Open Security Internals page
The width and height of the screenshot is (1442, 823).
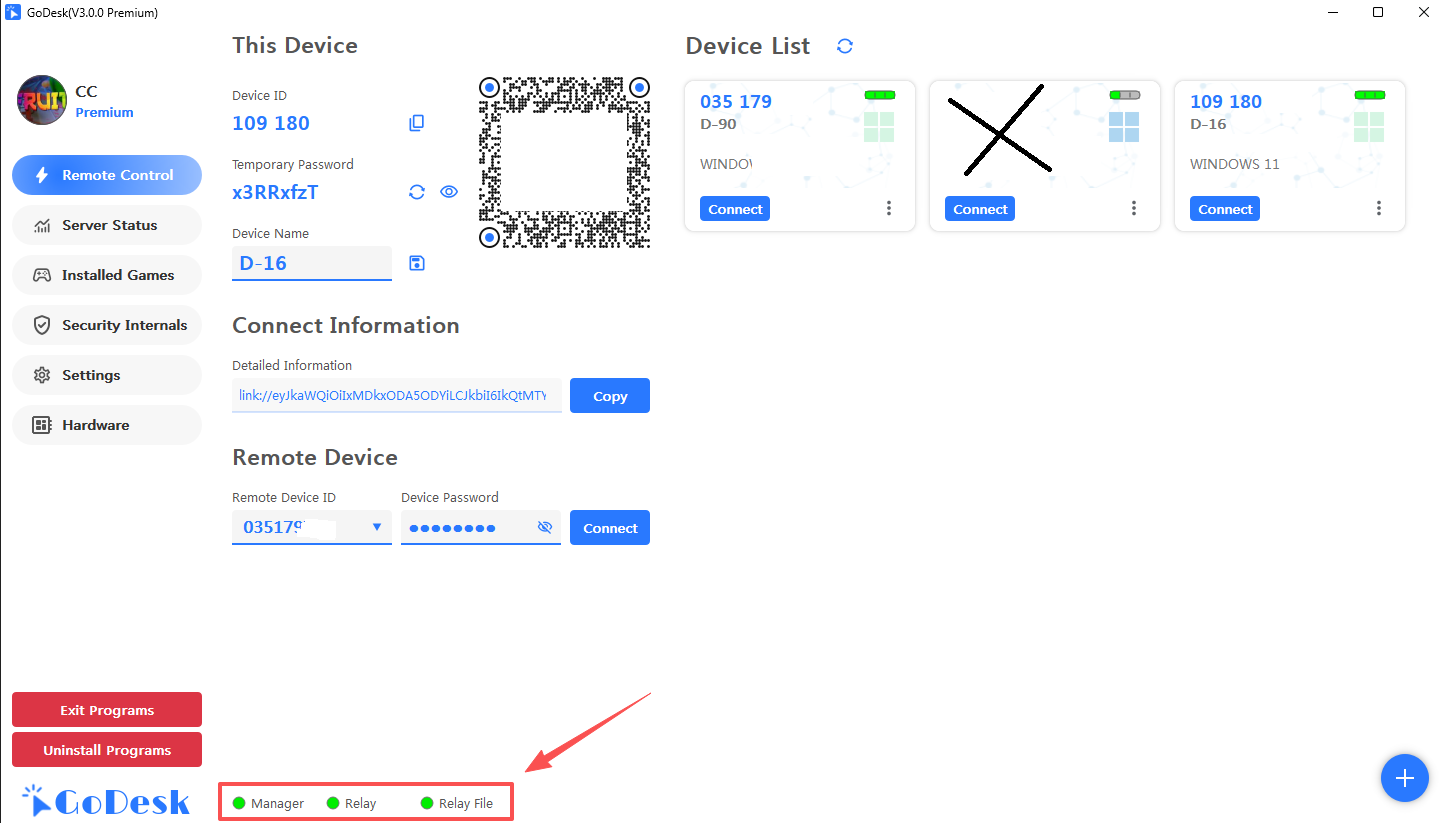[x=107, y=325]
